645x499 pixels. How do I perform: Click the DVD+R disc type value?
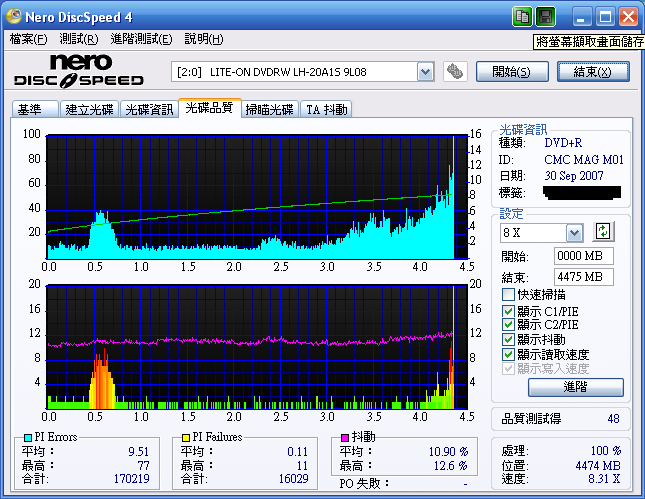click(x=563, y=143)
